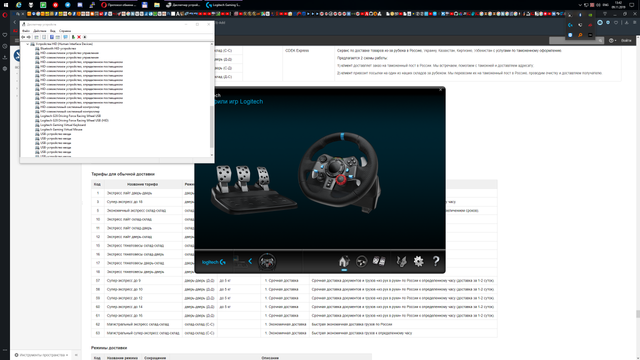Click the bird-shaped icon beside the gear
640x360 pixels.
click(402, 261)
